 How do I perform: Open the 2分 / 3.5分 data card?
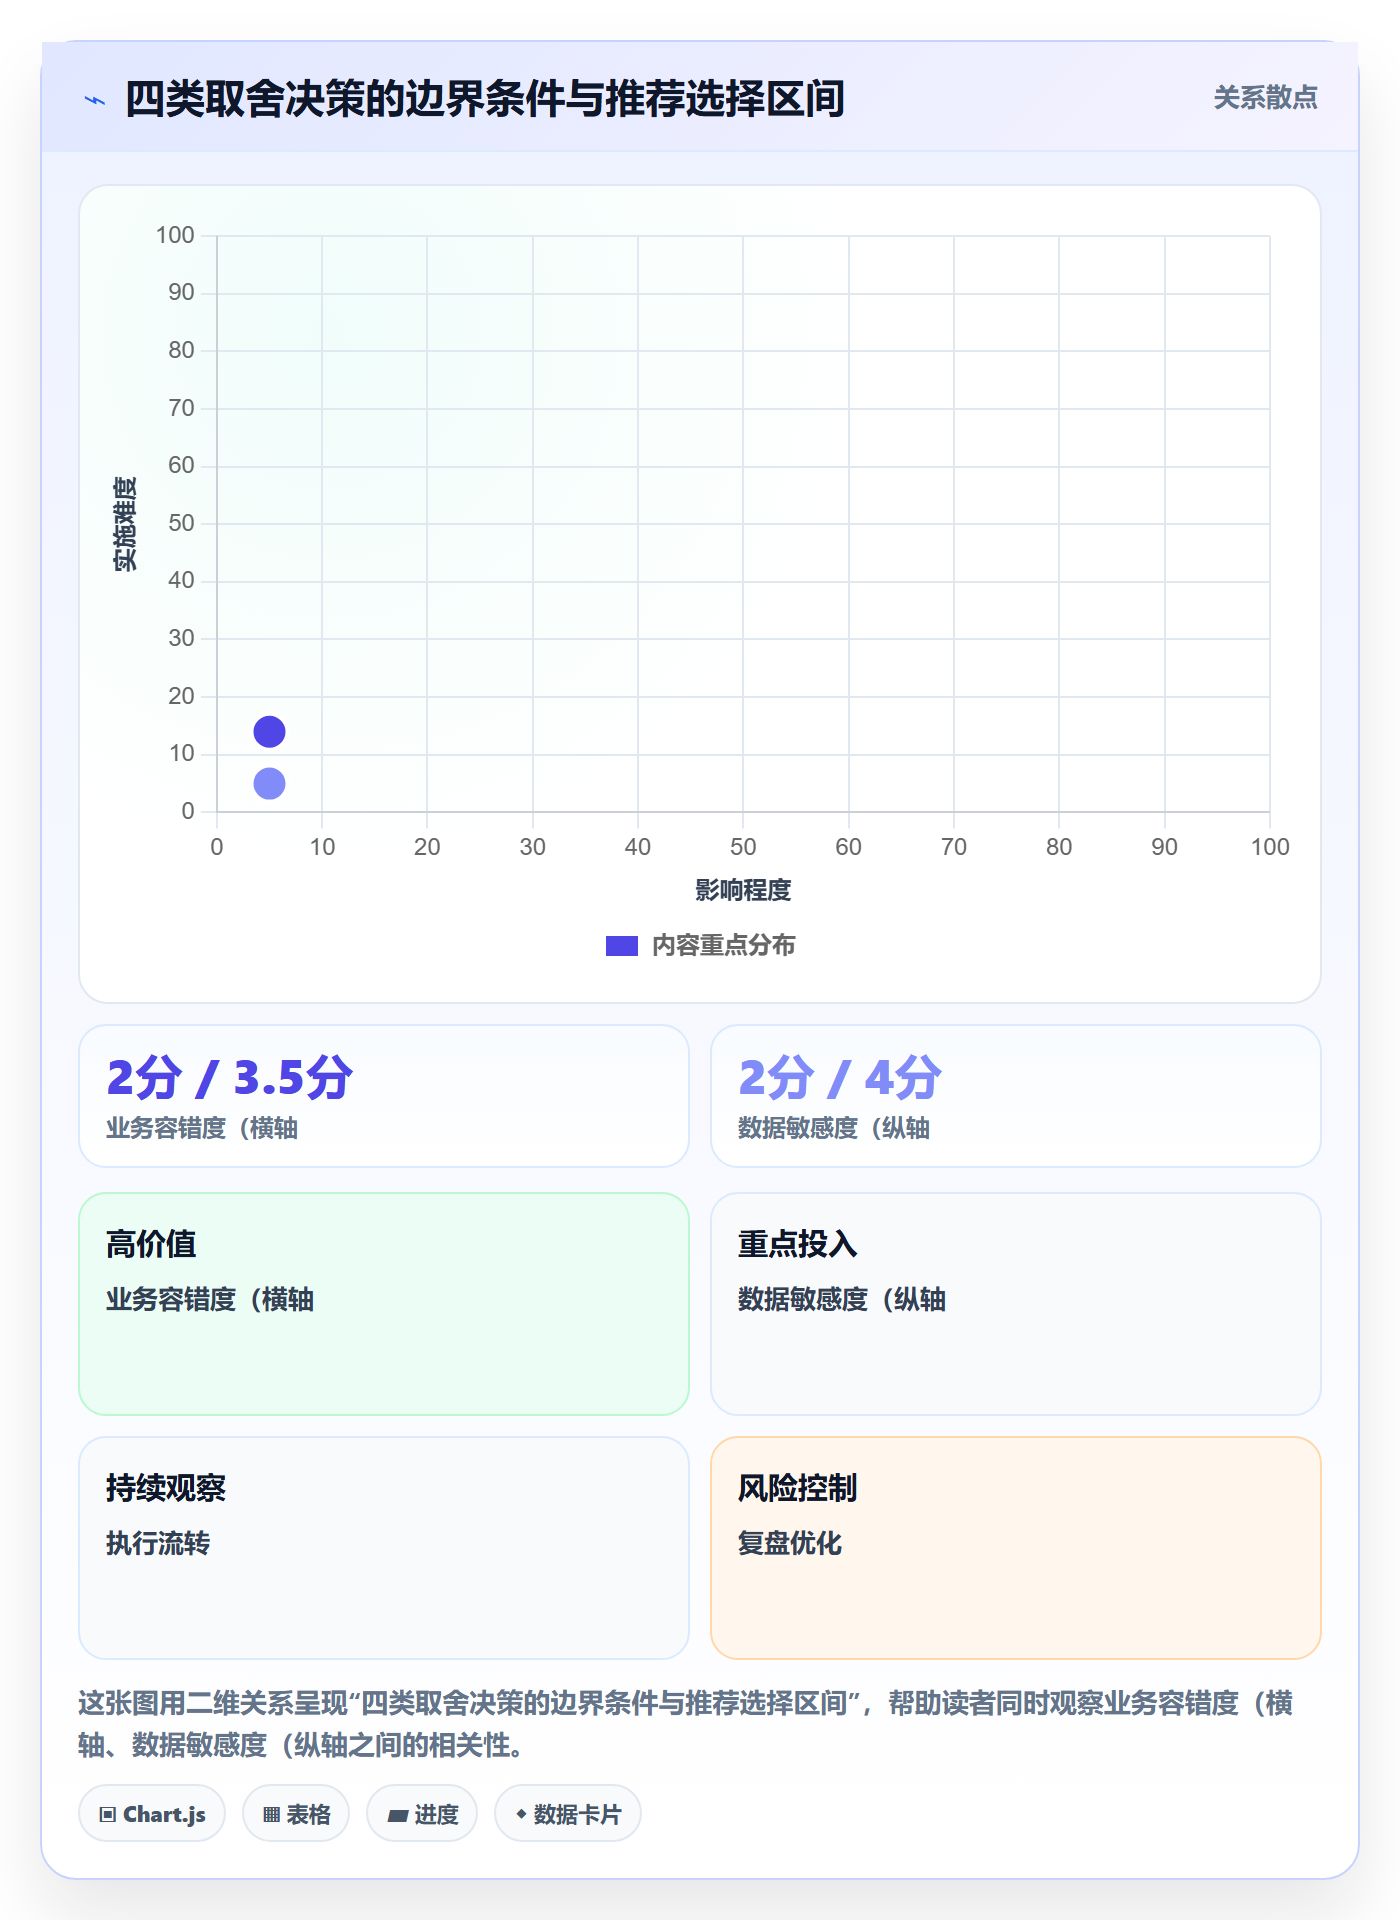coord(384,1096)
